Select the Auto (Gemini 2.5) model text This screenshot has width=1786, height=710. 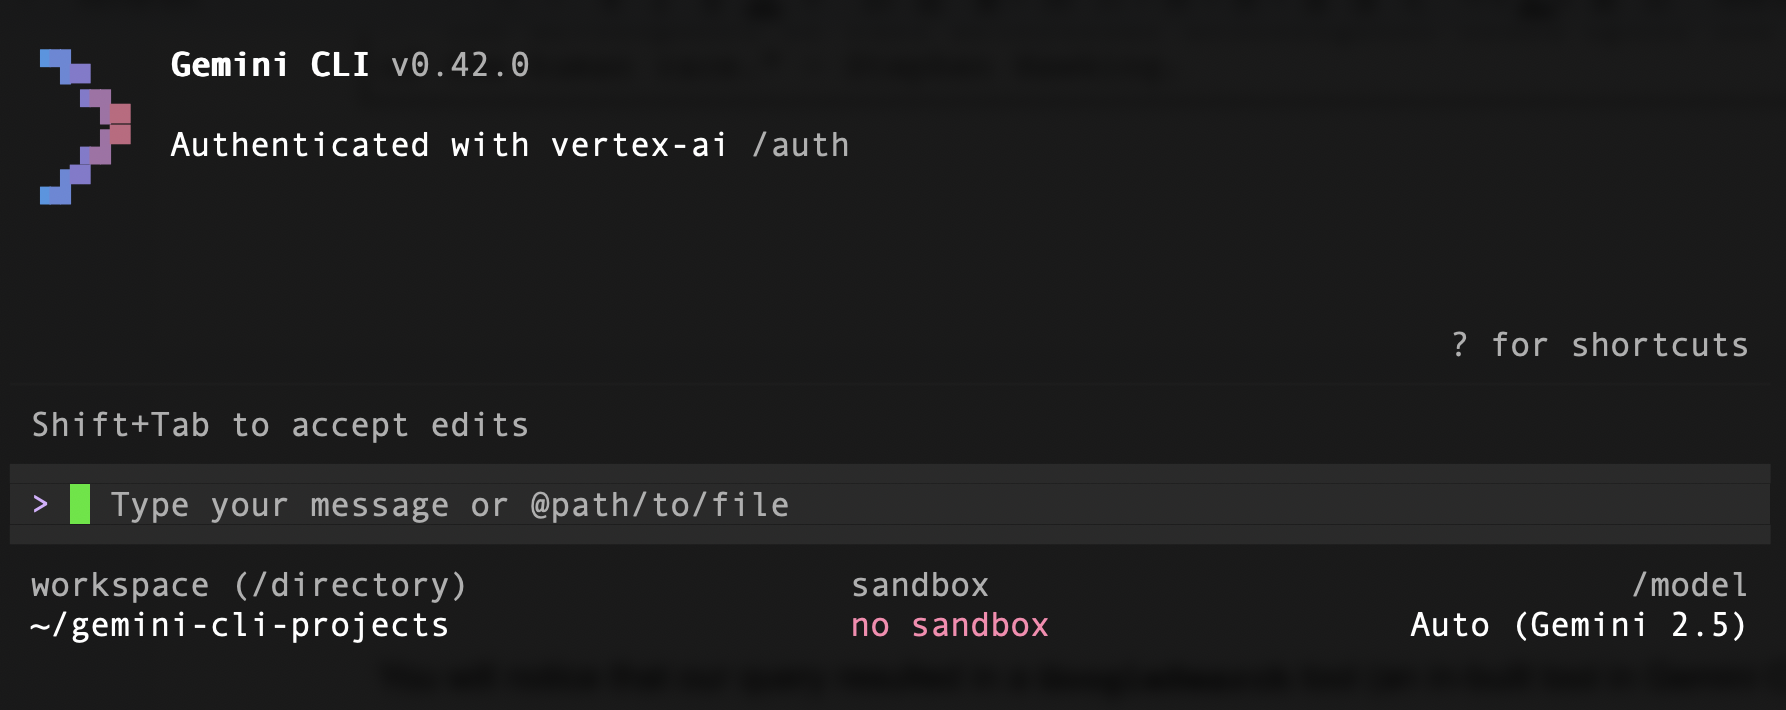coord(1579,625)
